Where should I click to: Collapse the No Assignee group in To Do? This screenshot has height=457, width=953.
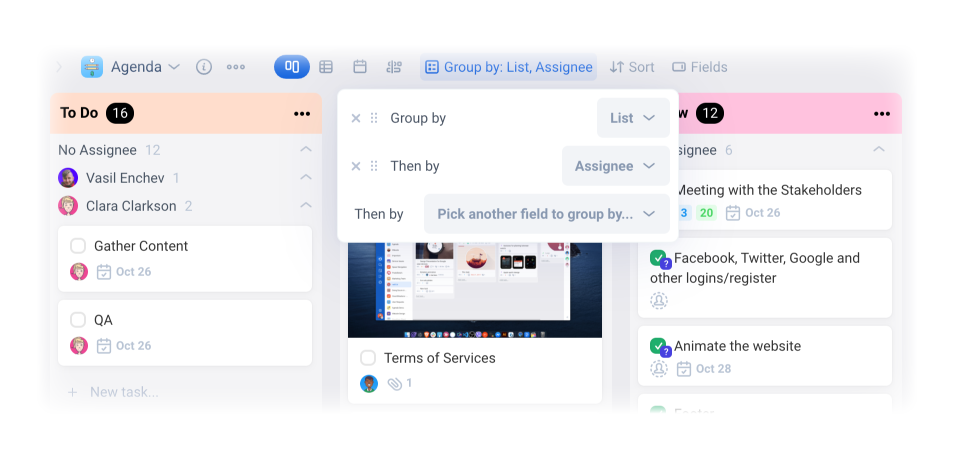point(306,149)
